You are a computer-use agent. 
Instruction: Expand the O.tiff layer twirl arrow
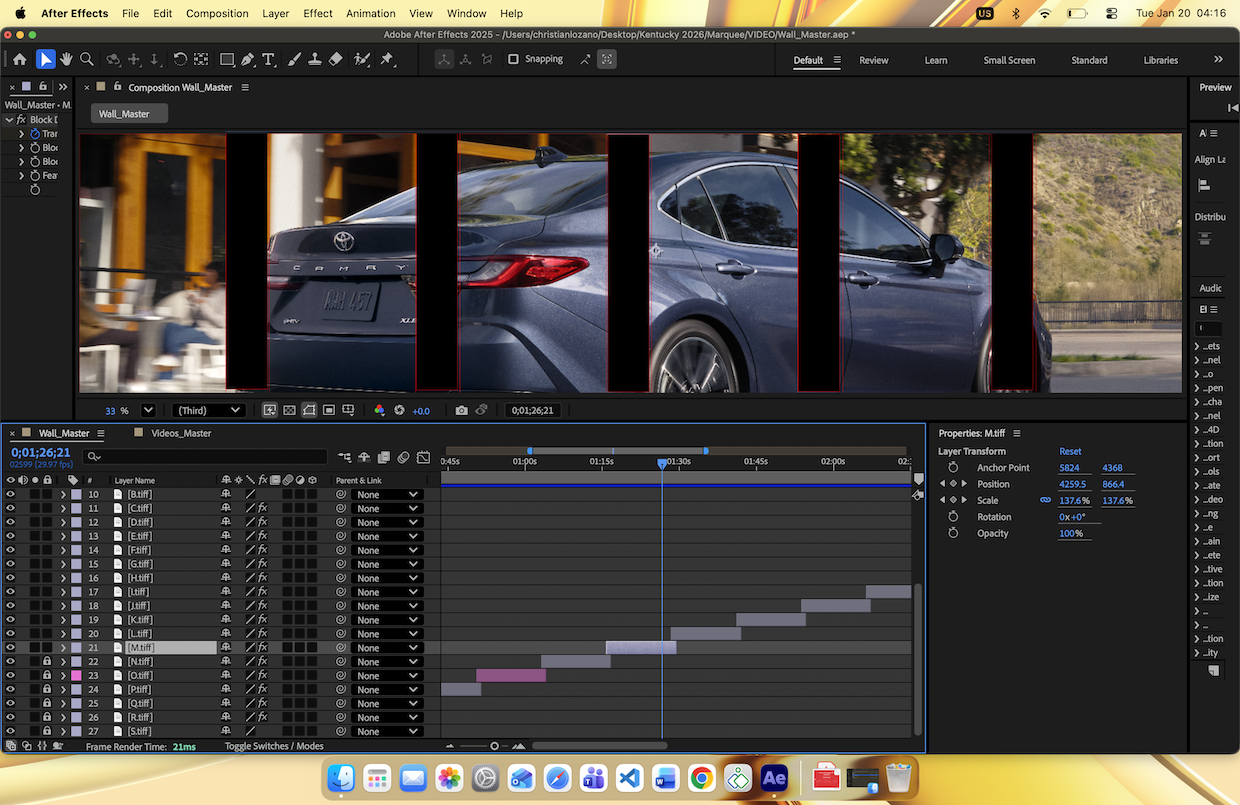coord(63,676)
